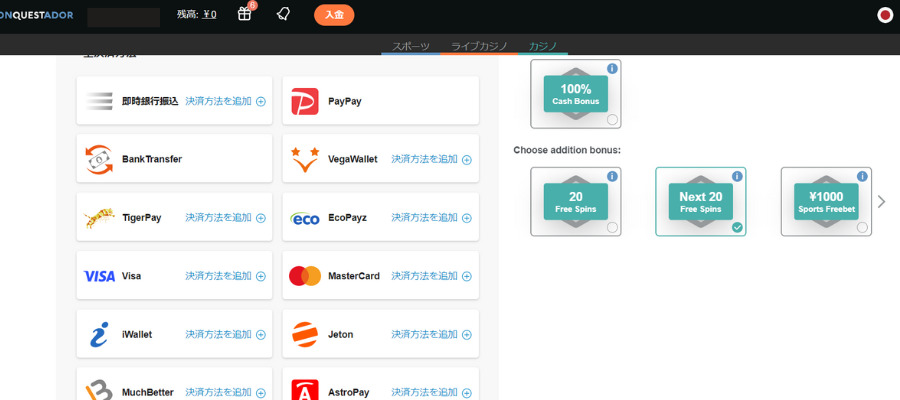Open the ライブカジノ tab
Image resolution: width=900 pixels, height=400 pixels.
pos(479,46)
